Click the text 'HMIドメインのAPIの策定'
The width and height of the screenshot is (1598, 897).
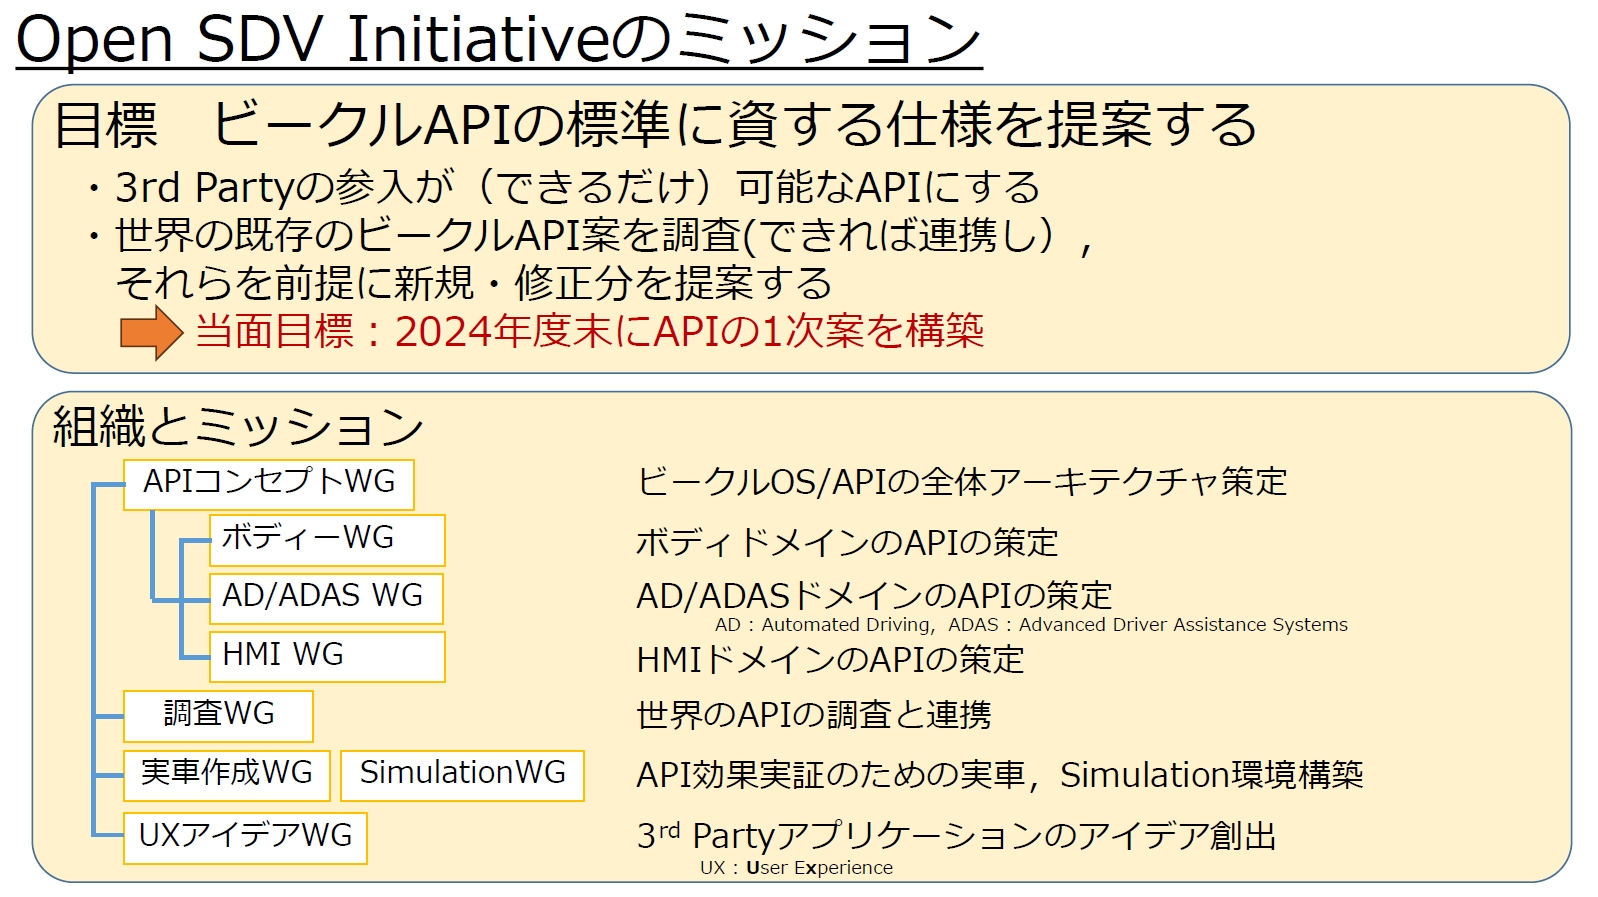(830, 660)
